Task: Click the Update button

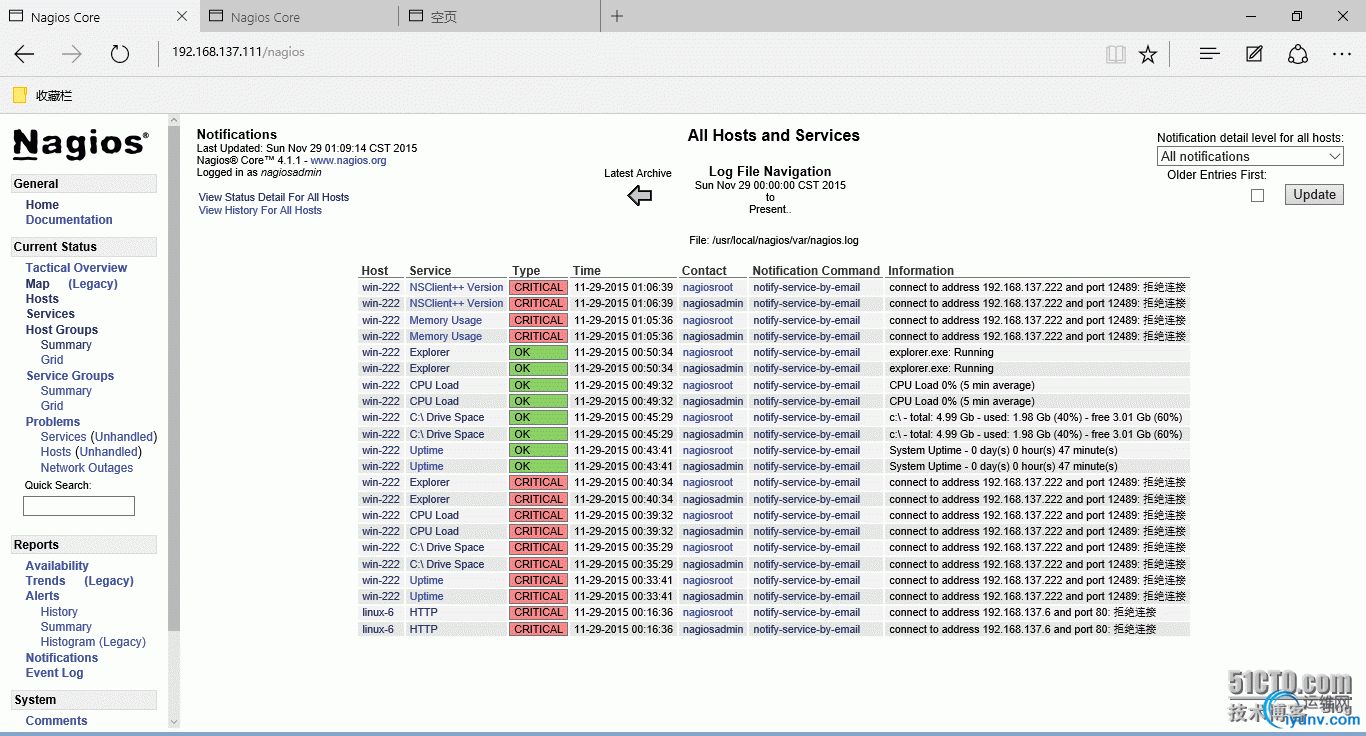Action: 1314,194
